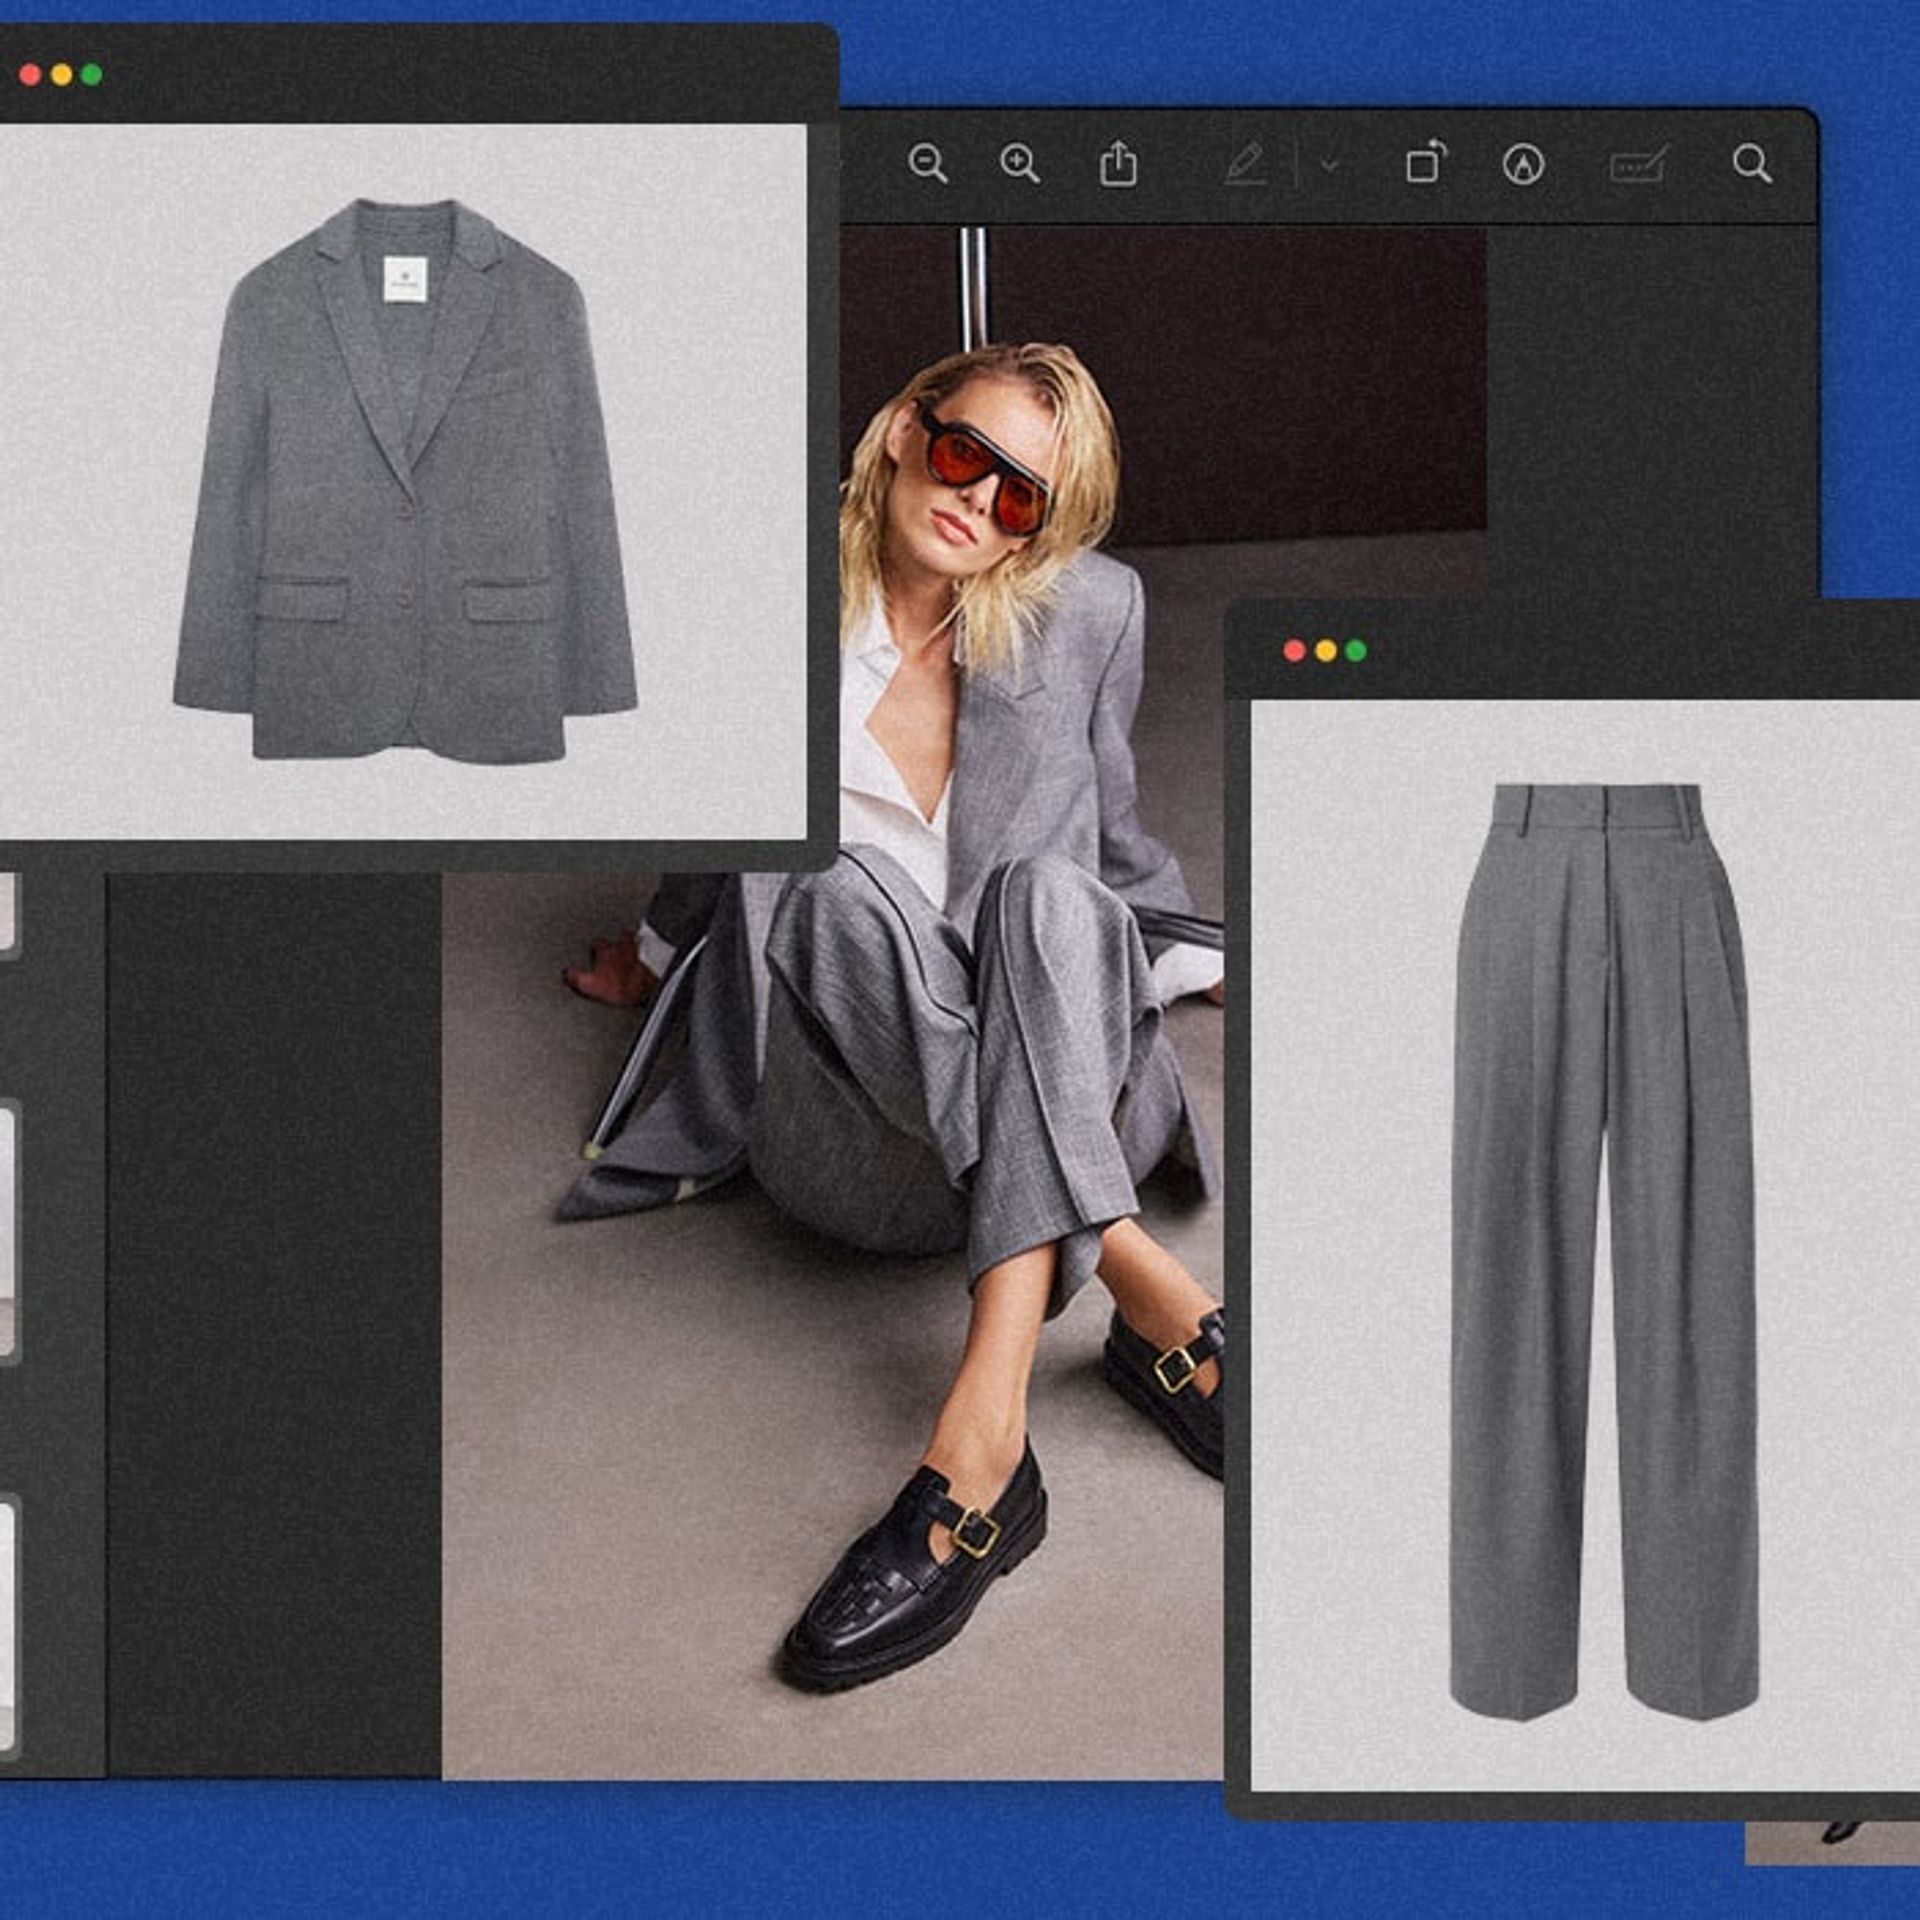Click the search magnifier in toolbar
The width and height of the screenshot is (1920, 1920).
(x=1751, y=163)
